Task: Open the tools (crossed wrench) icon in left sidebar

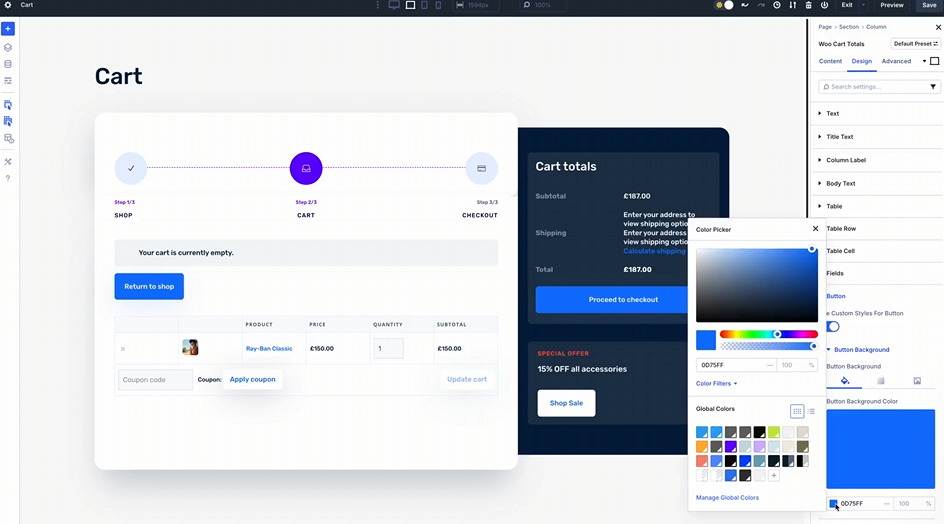Action: coord(8,161)
